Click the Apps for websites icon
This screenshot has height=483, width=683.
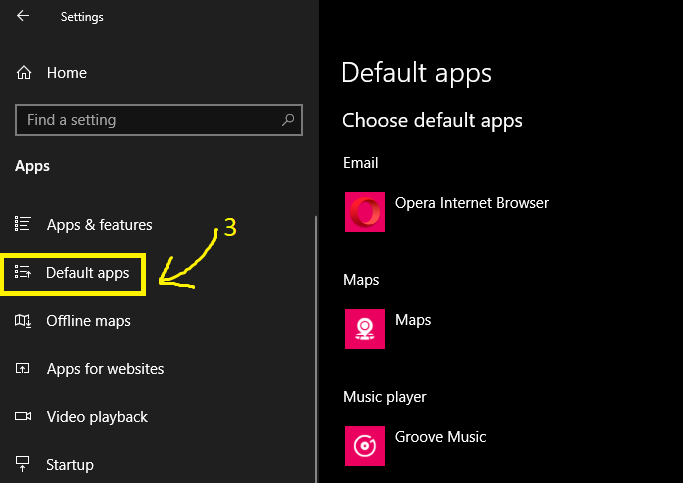pyautogui.click(x=23, y=368)
